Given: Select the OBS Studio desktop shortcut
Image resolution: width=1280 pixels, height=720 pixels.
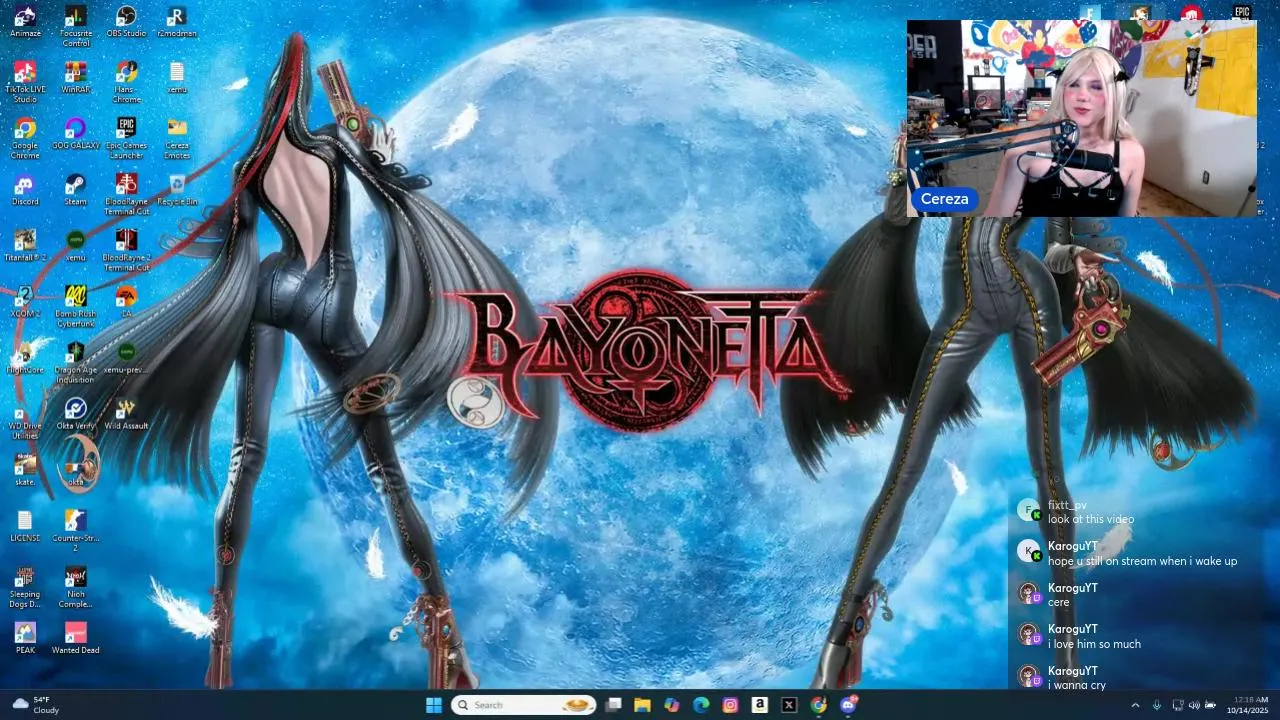Looking at the screenshot, I should tap(126, 22).
